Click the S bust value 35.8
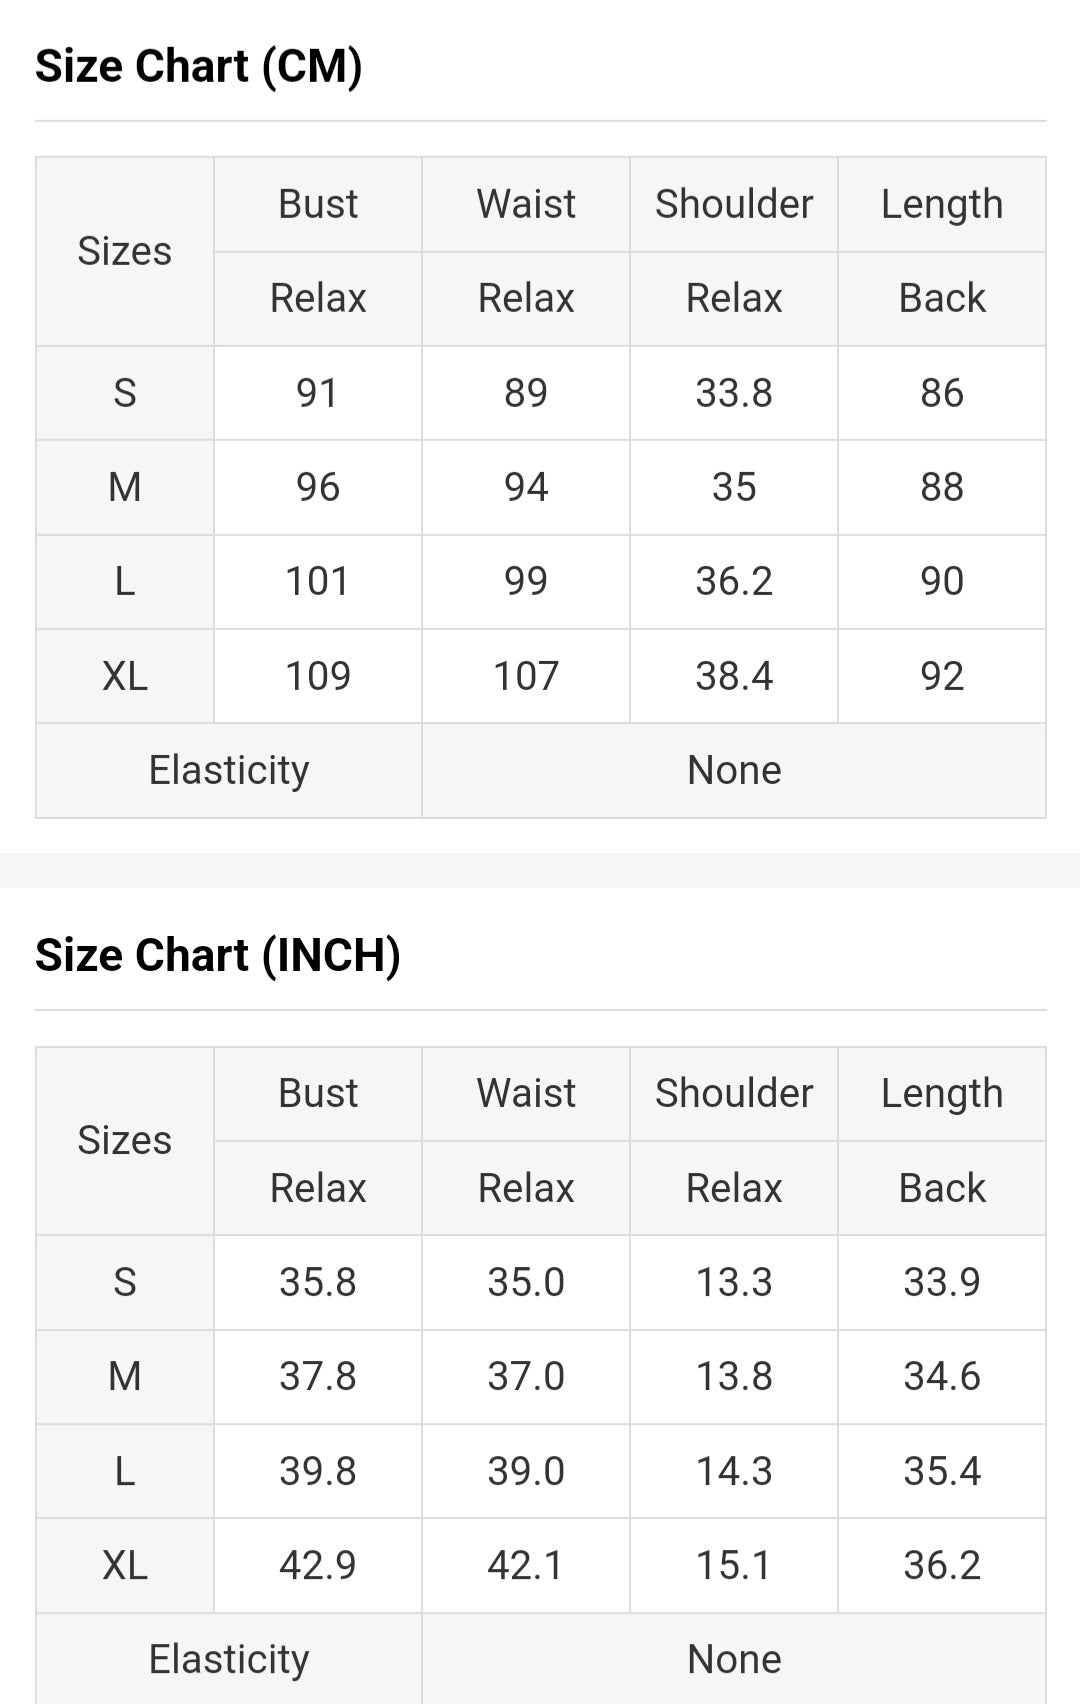The height and width of the screenshot is (1704, 1080). [318, 1282]
